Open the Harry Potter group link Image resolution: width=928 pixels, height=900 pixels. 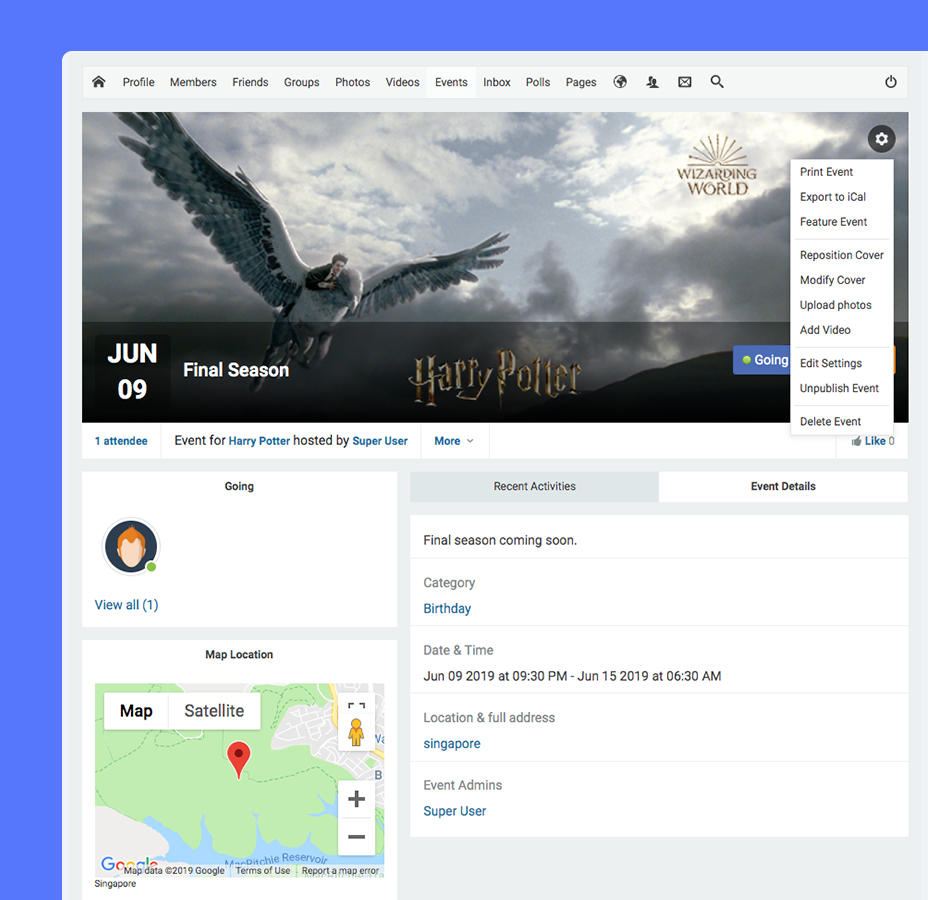(259, 441)
